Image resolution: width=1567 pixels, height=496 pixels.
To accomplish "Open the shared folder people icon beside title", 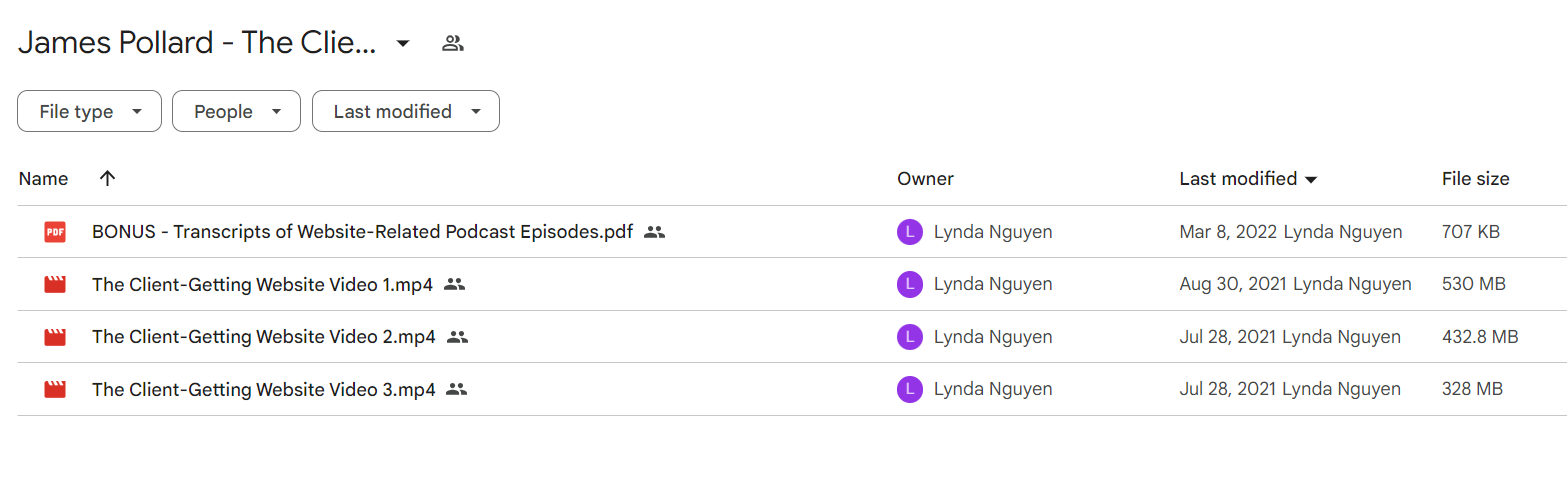I will pyautogui.click(x=453, y=43).
